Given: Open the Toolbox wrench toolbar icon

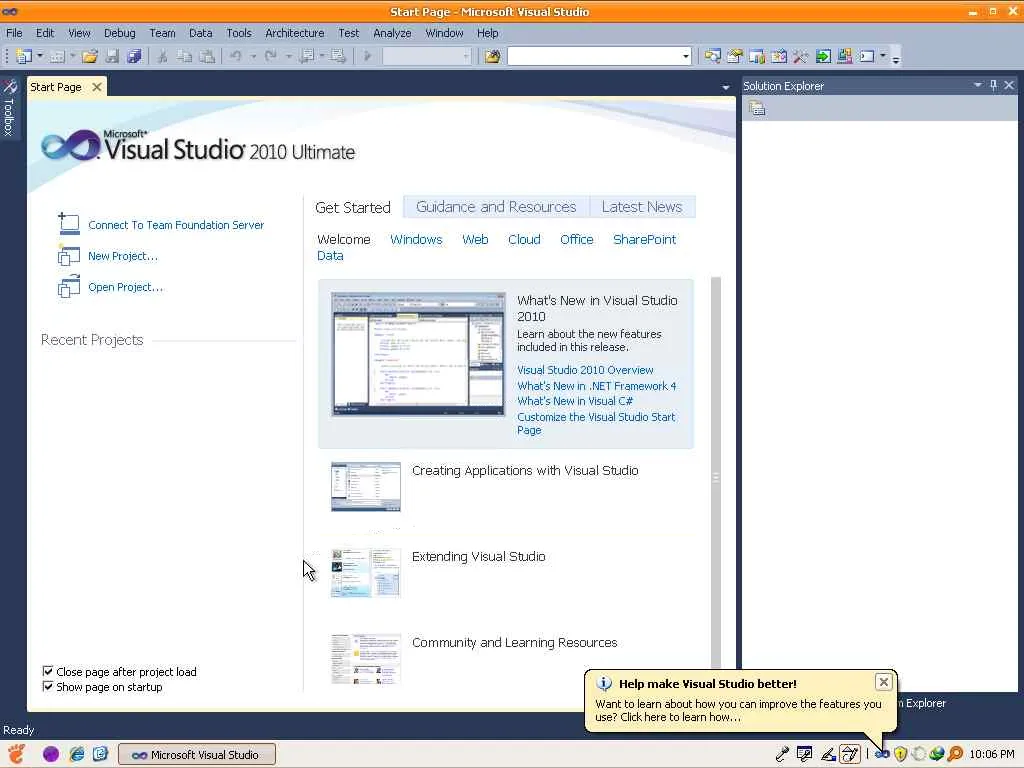Looking at the screenshot, I should point(801,57).
